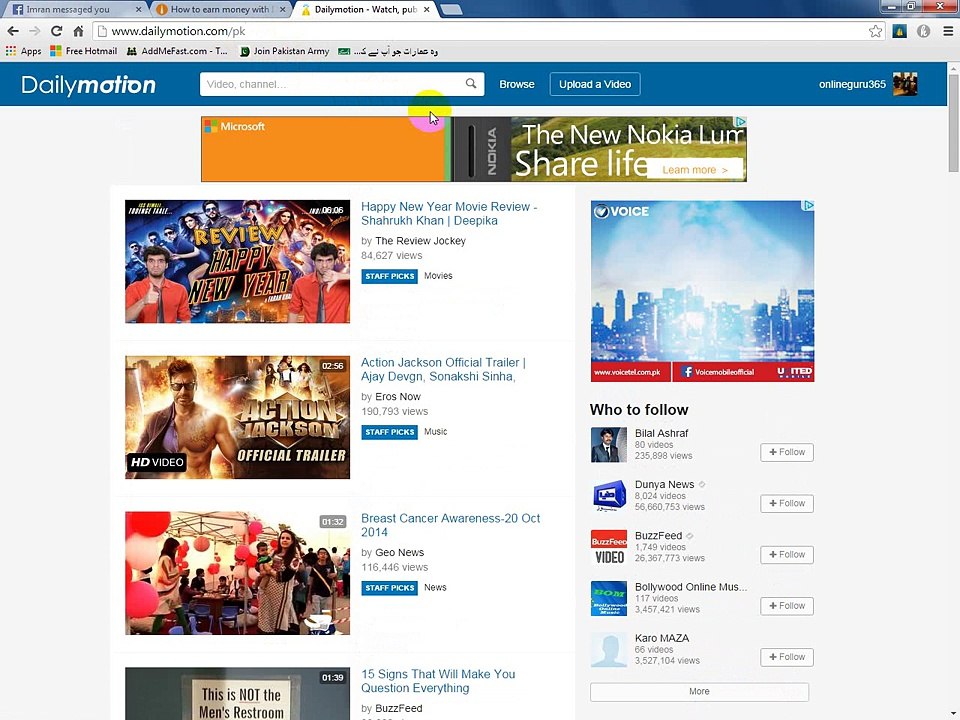This screenshot has width=960, height=720.
Task: Open the Movies category link
Action: click(438, 276)
